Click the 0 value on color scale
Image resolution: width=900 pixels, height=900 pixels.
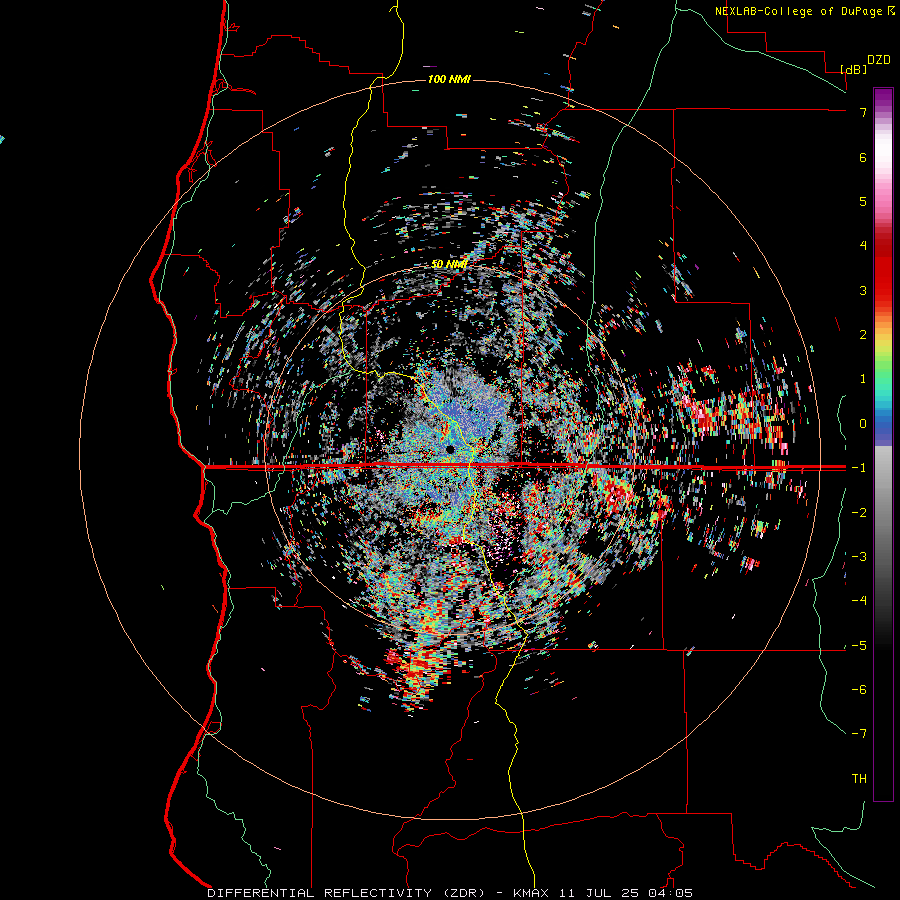(863, 424)
